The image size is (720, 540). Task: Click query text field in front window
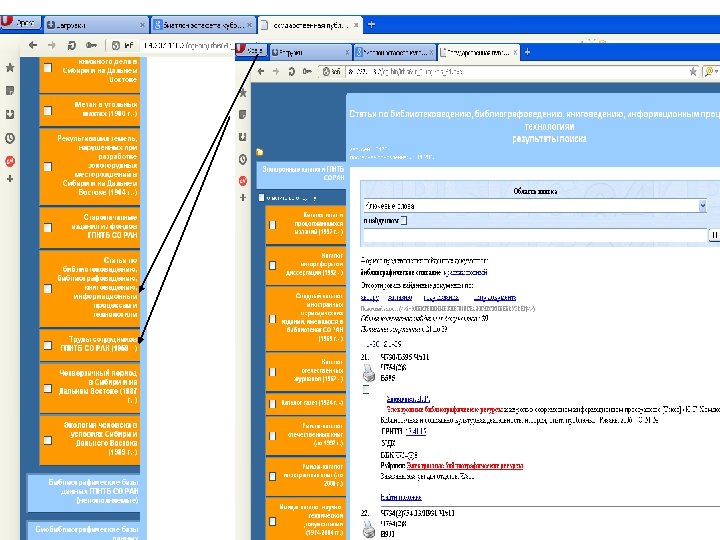(535, 235)
